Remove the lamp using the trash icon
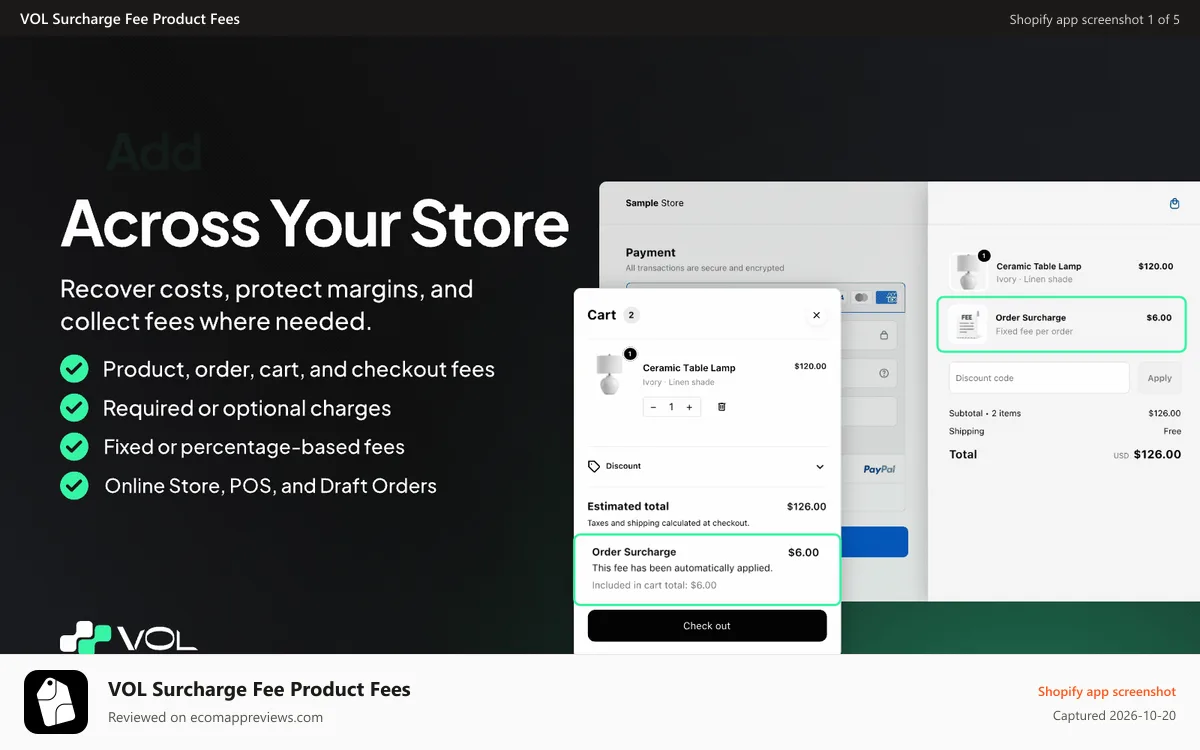This screenshot has height=750, width=1200. pyautogui.click(x=722, y=407)
